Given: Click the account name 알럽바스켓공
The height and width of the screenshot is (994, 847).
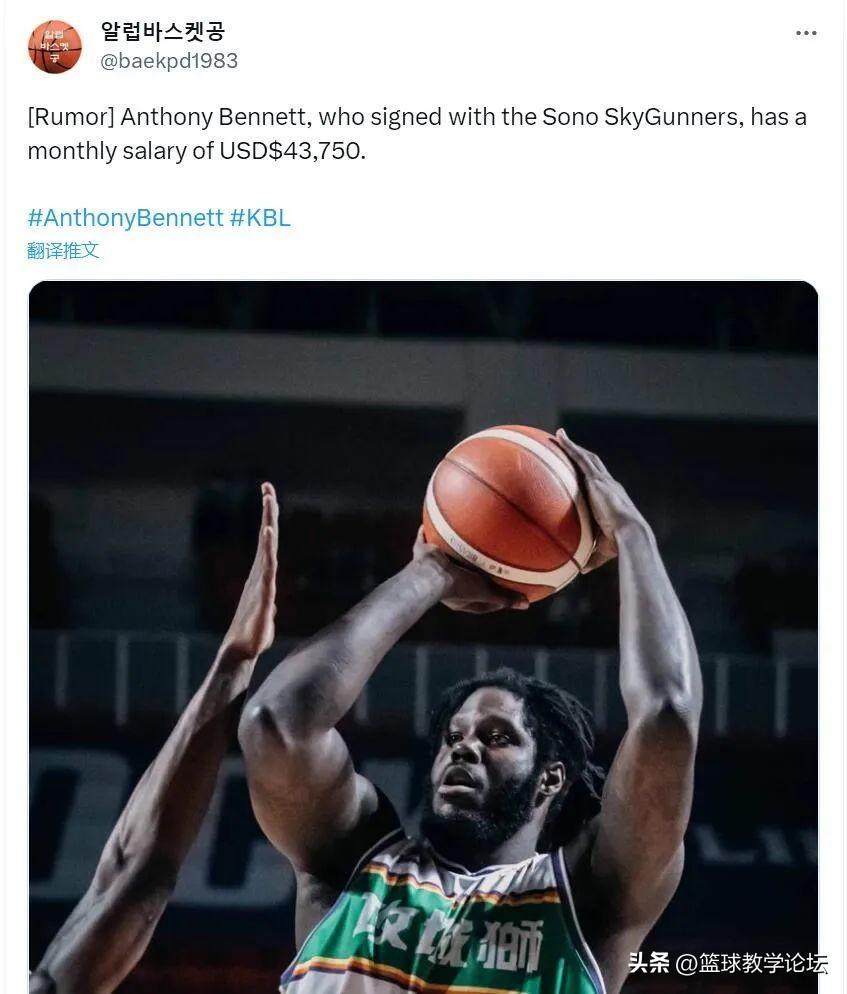Looking at the screenshot, I should point(163,32).
